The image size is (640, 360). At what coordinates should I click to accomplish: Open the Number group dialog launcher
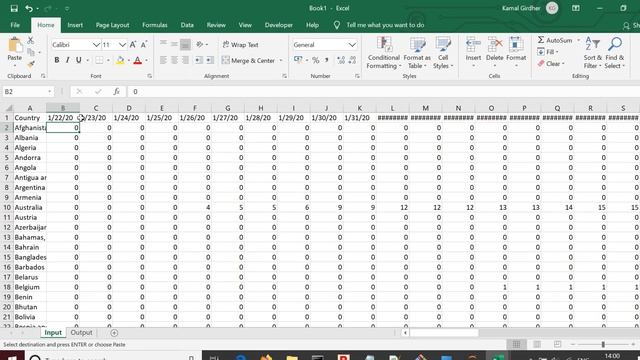(x=357, y=76)
